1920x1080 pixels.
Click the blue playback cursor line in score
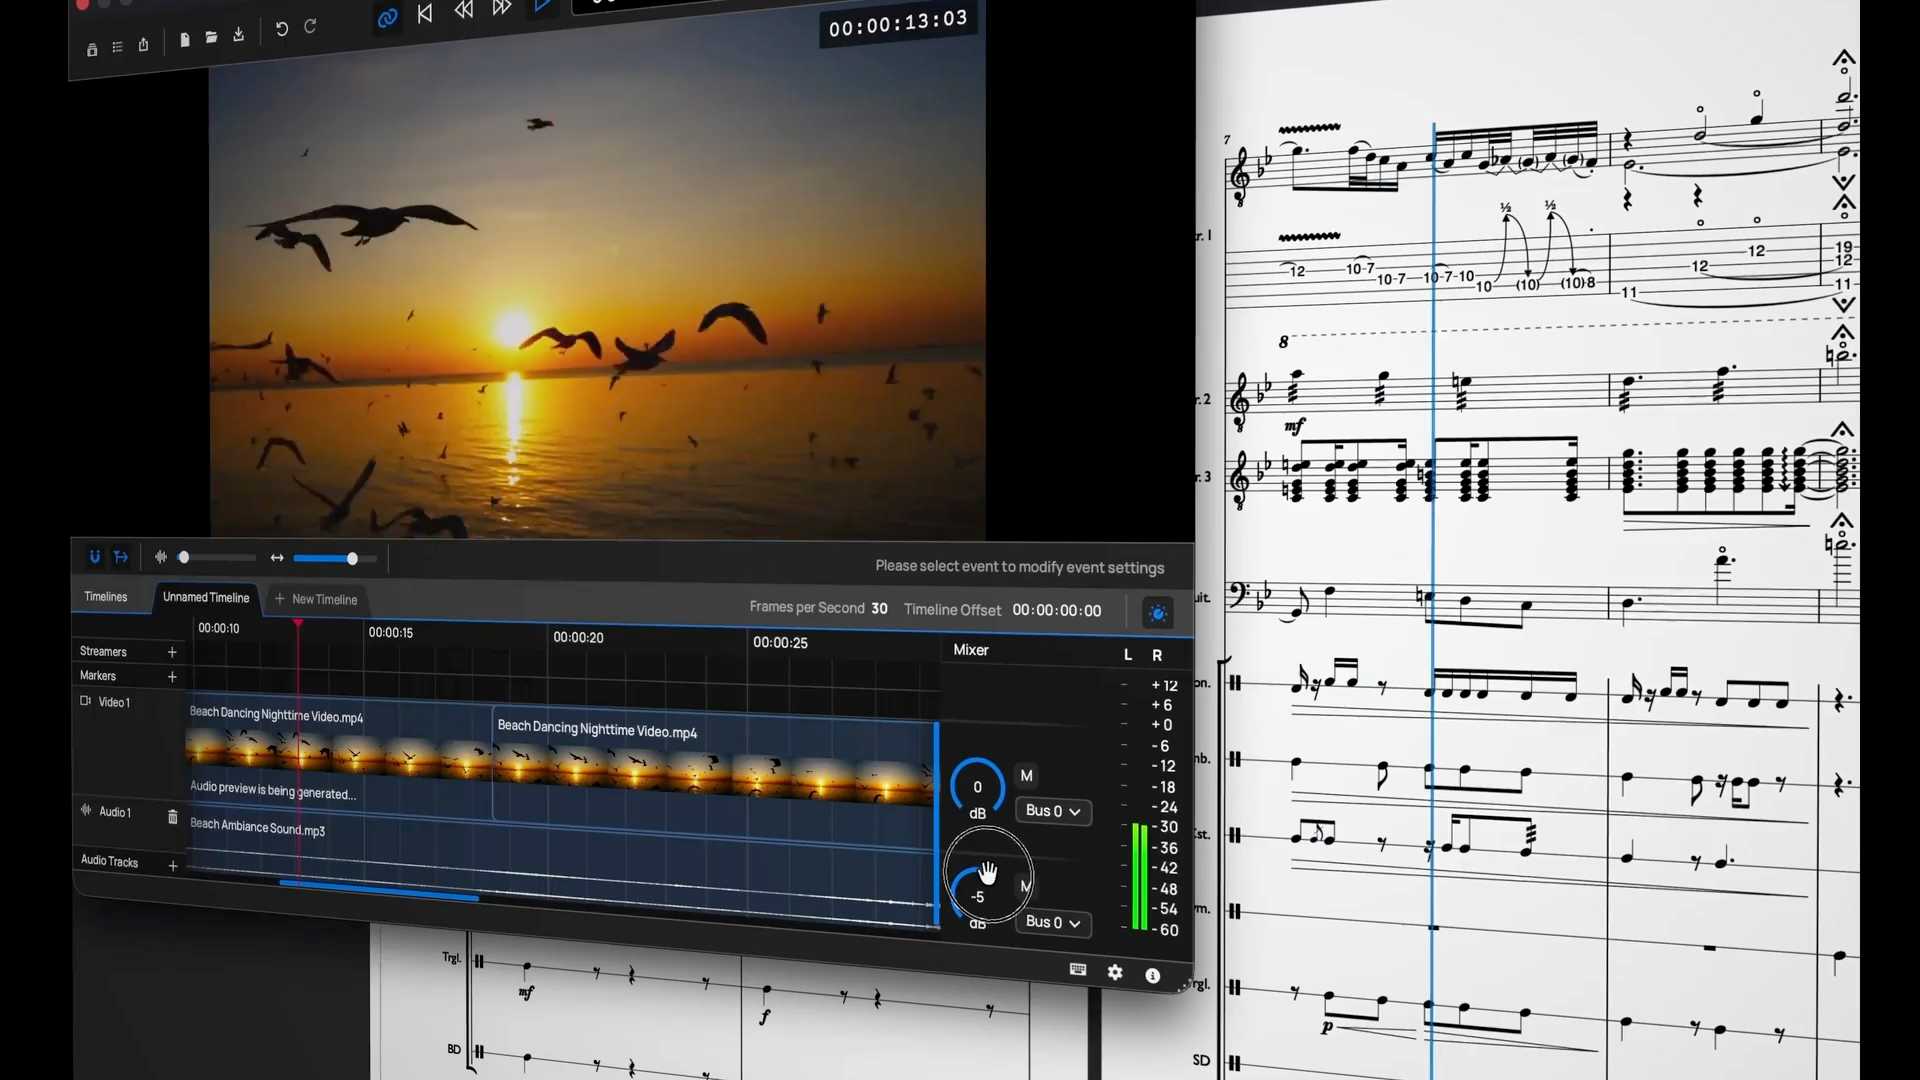point(1433,600)
